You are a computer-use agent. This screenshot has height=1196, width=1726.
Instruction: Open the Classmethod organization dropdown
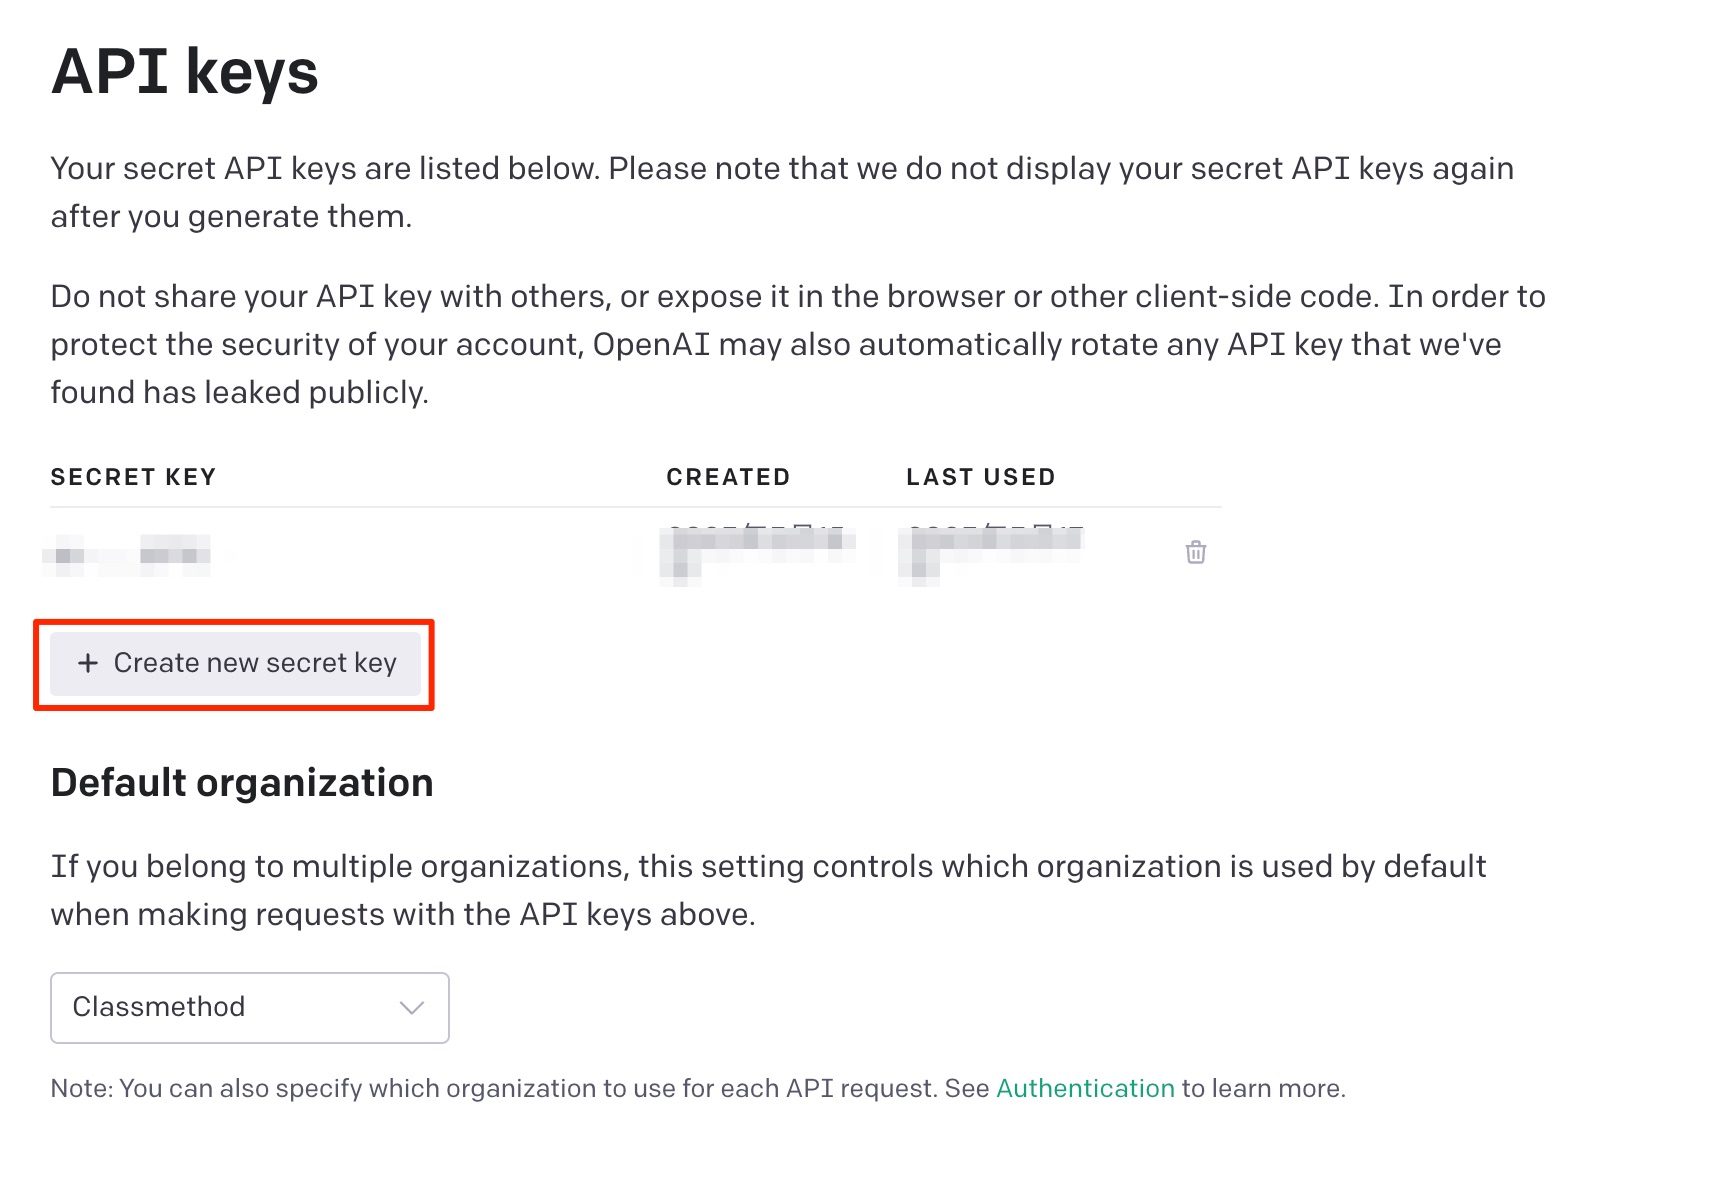(x=250, y=1007)
